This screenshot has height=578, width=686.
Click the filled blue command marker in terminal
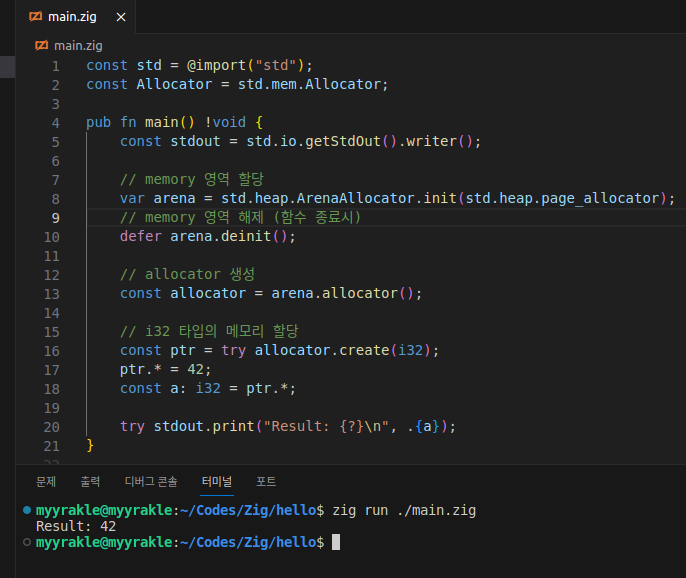26,510
